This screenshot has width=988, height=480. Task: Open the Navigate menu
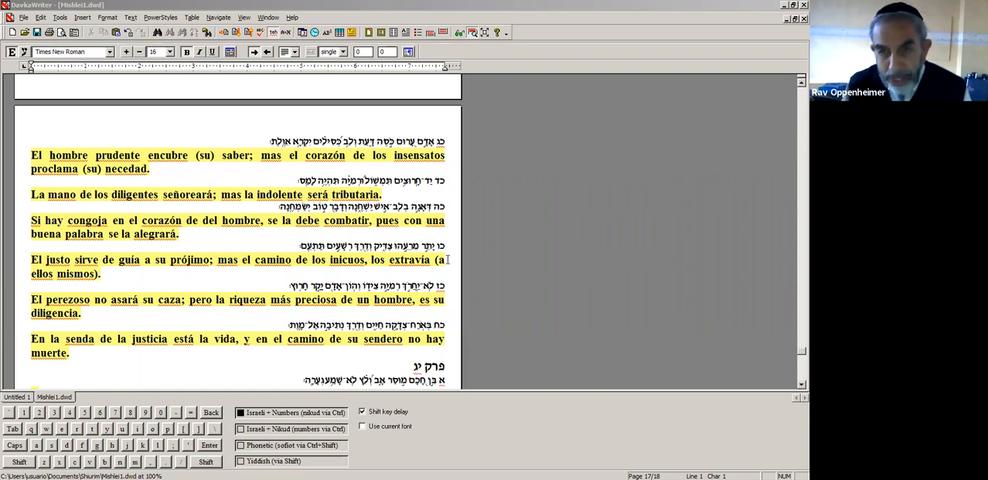pos(218,18)
